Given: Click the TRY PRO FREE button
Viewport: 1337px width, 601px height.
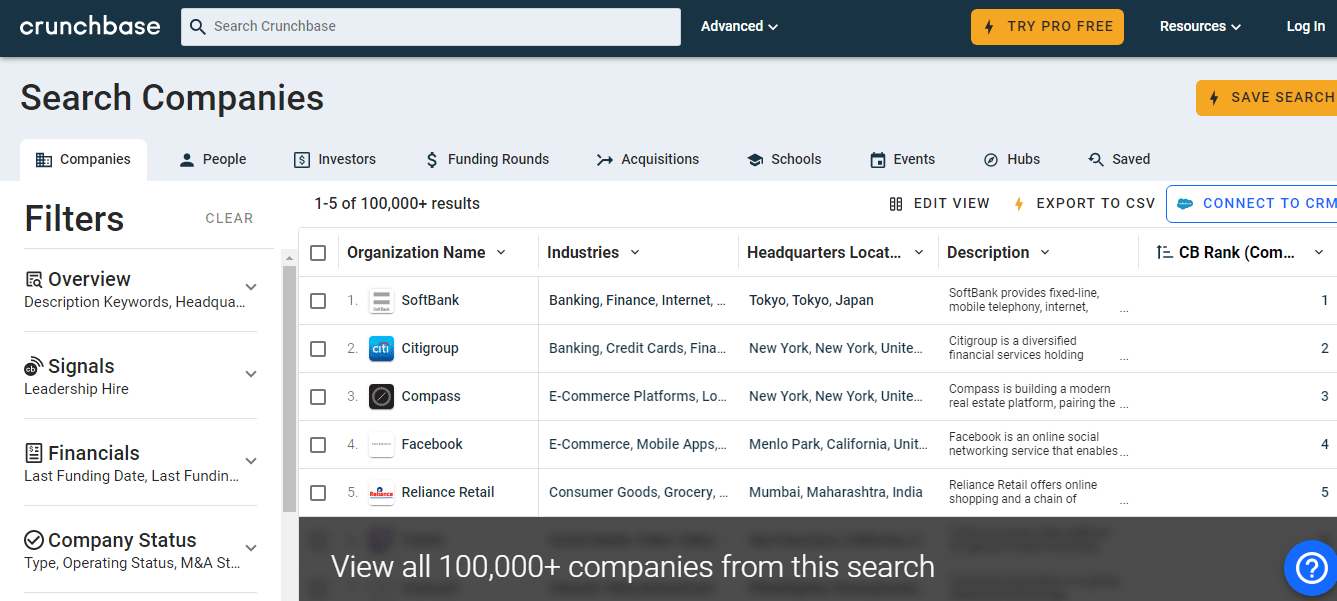Looking at the screenshot, I should [1047, 27].
